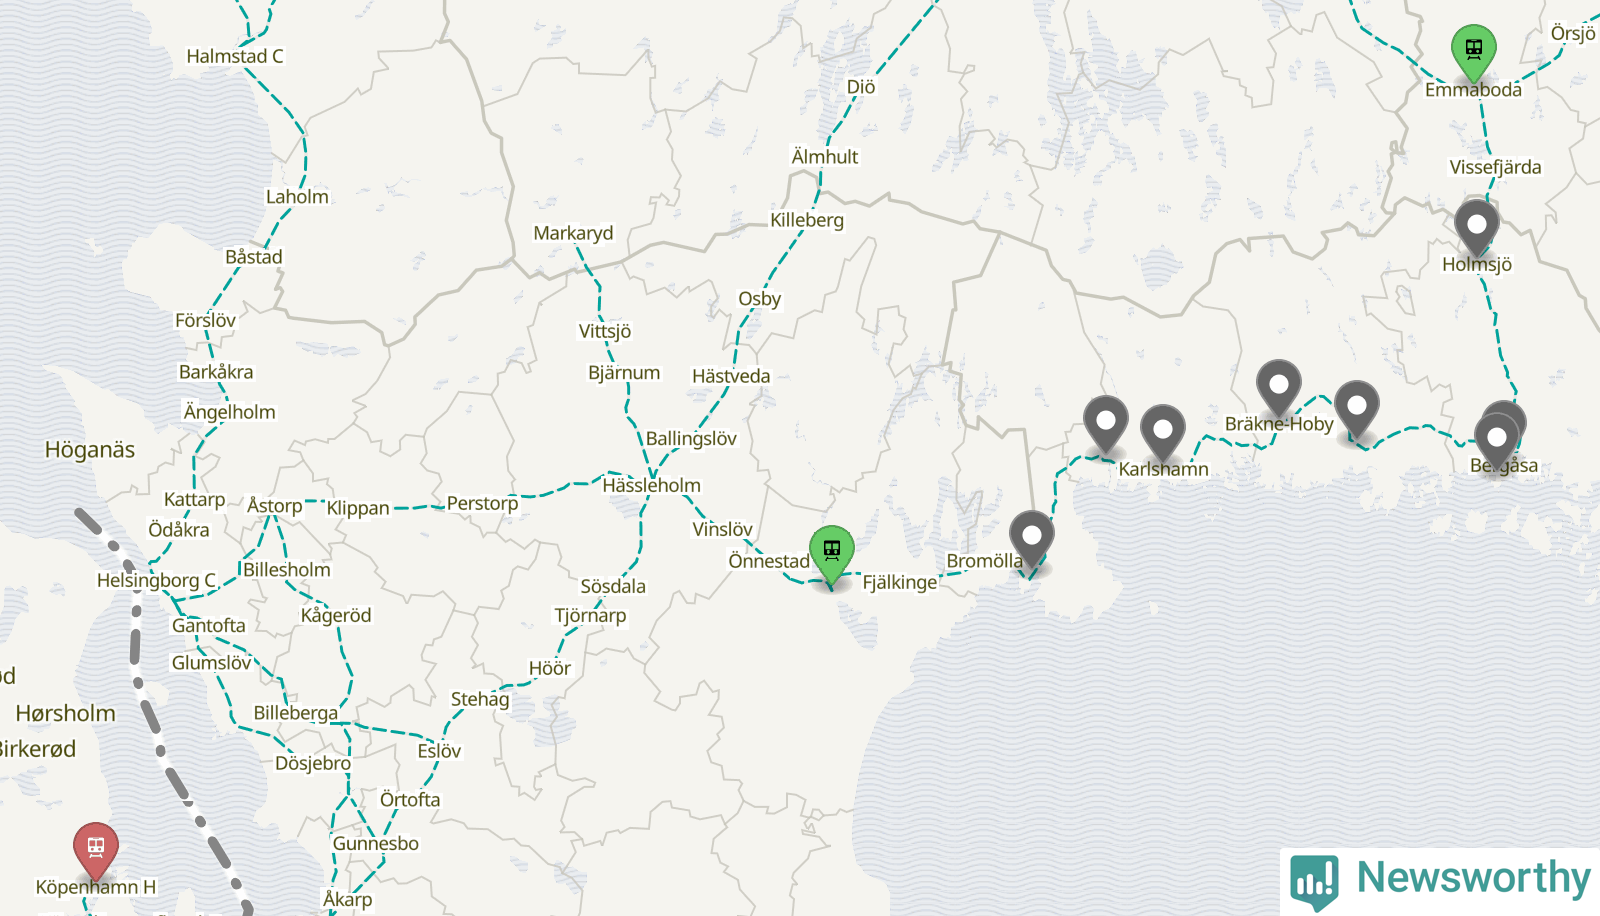Click the gray pin left of Karlshamn pin

(1106, 421)
